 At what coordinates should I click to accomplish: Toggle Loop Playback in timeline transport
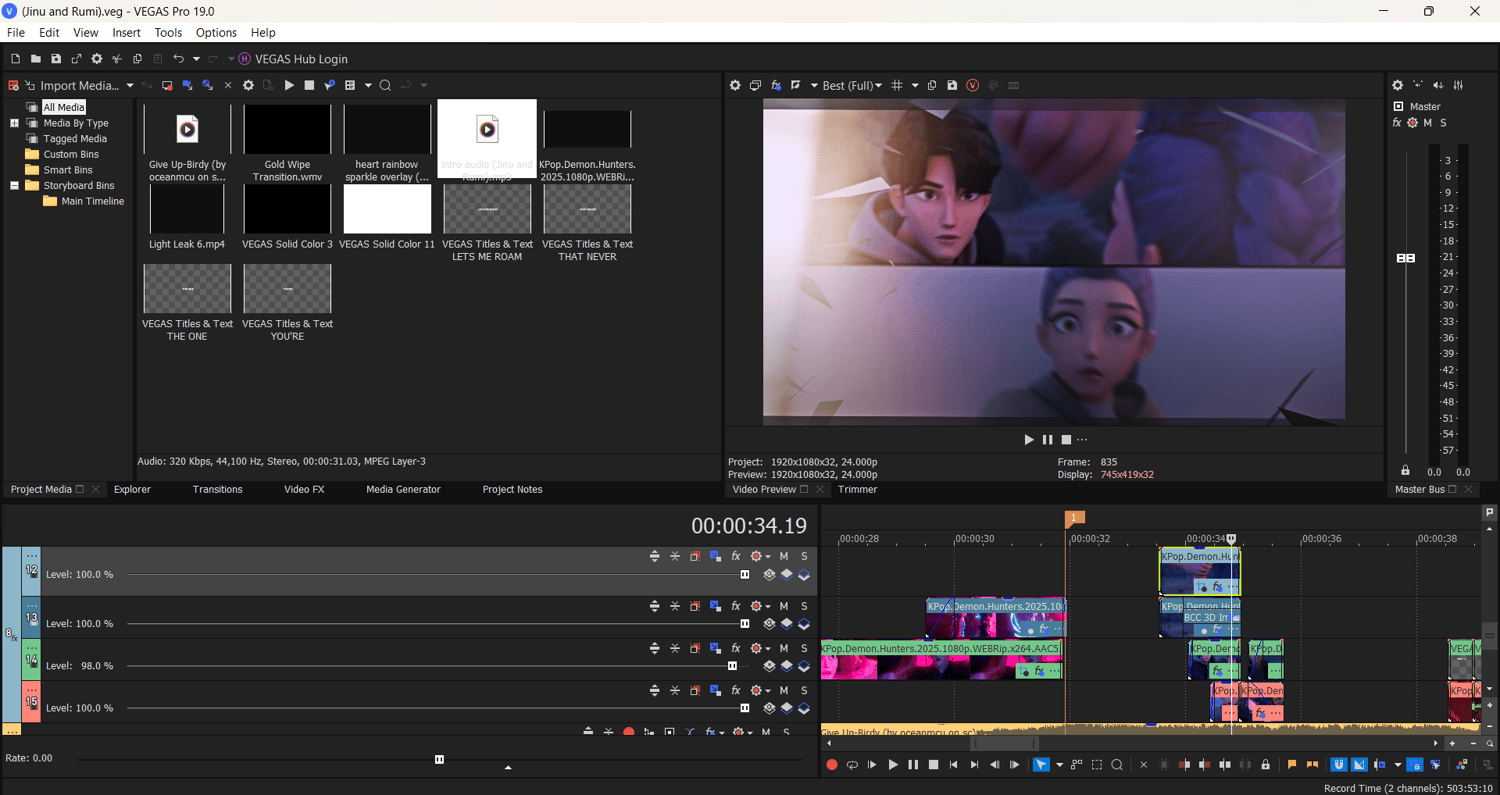pos(852,765)
